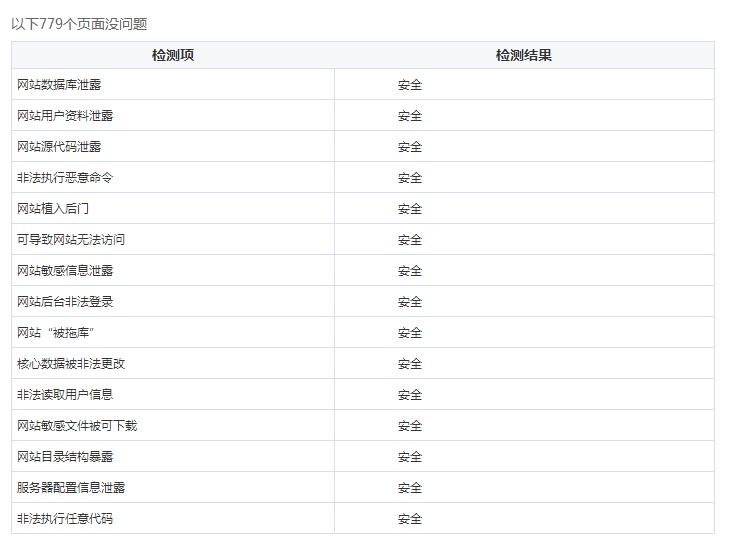Screen dimensions: 730x556
Task: Click the 非法读取用户信息 item
Action: click(x=65, y=395)
